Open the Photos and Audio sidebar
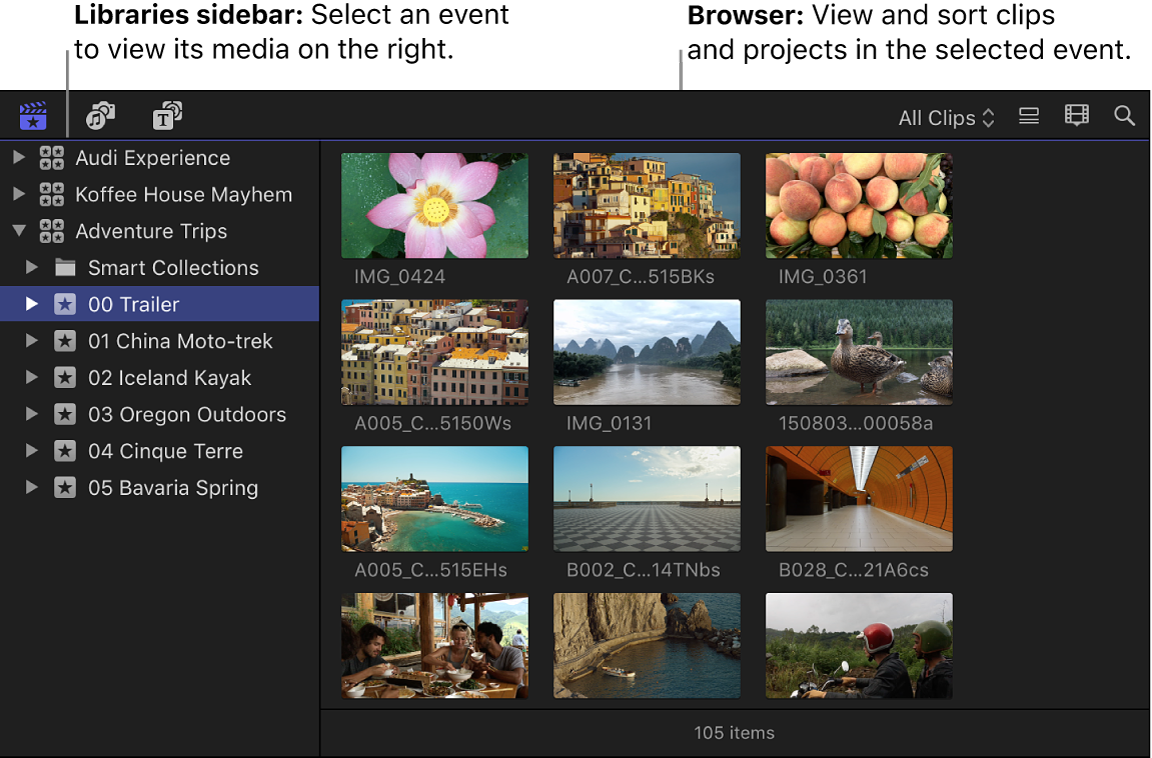 (x=100, y=115)
